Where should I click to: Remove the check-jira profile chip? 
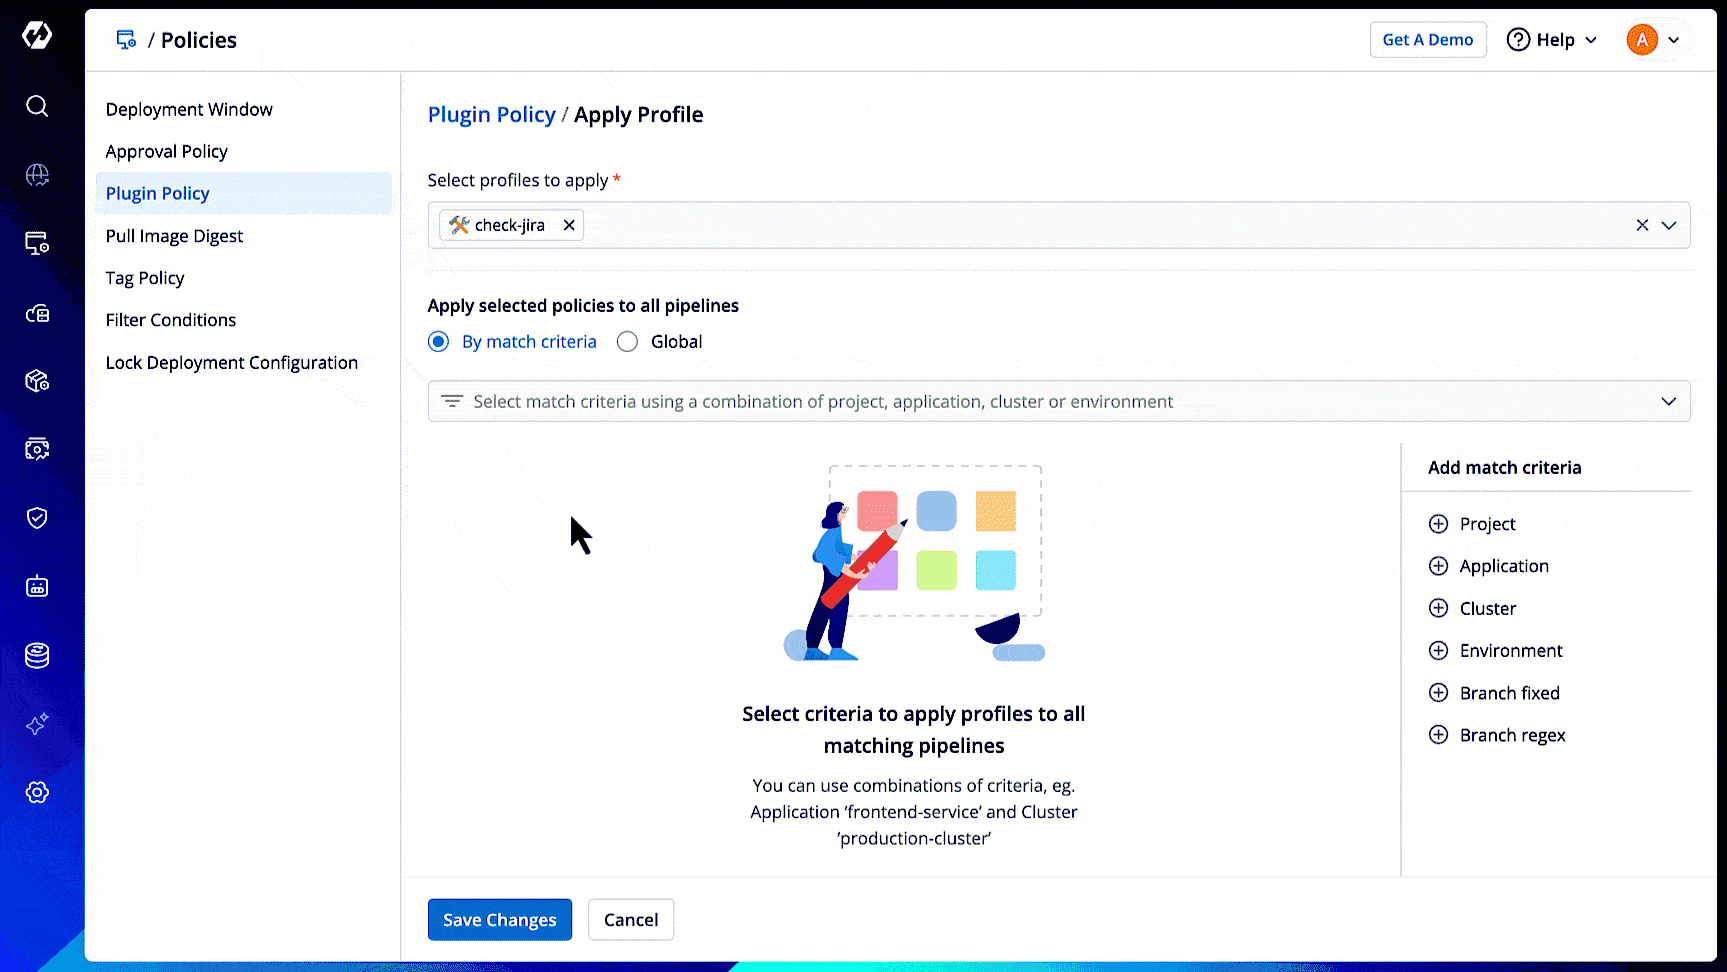point(569,225)
